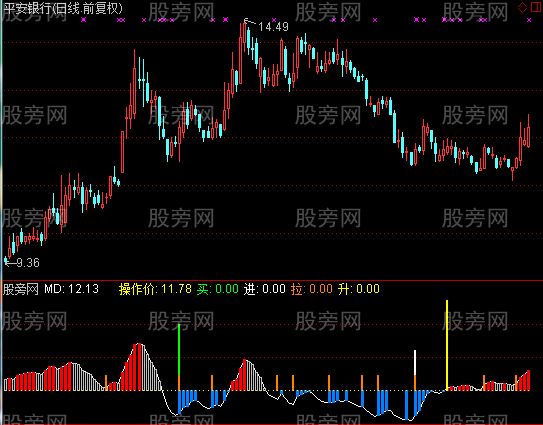
Task: Click the 操作价: 11.78 value
Action: [x=155, y=289]
